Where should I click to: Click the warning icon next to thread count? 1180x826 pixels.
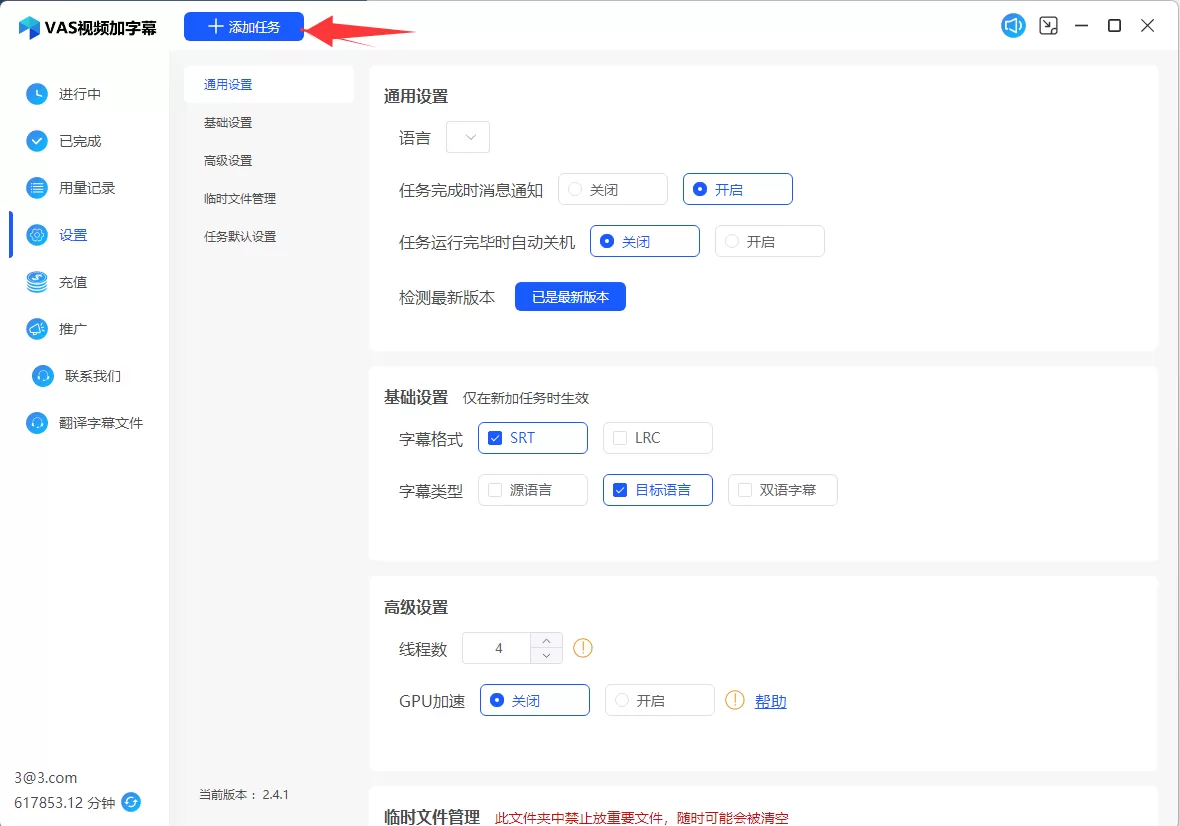(x=583, y=648)
